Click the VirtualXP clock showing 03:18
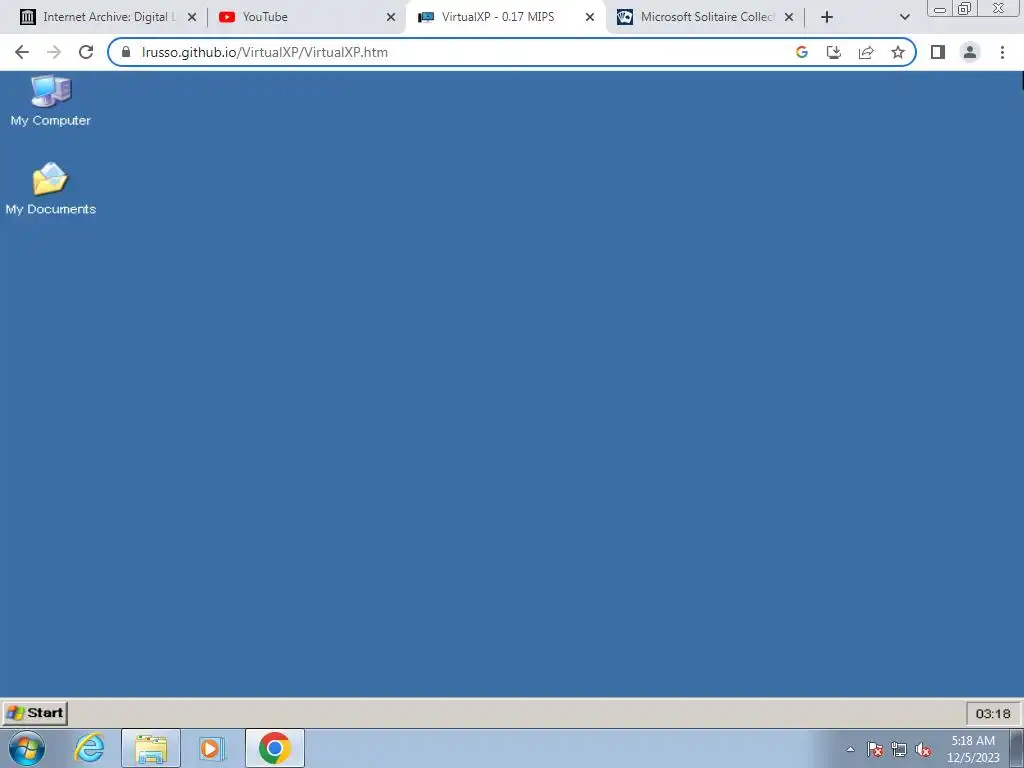The width and height of the screenshot is (1024, 768). tap(993, 714)
